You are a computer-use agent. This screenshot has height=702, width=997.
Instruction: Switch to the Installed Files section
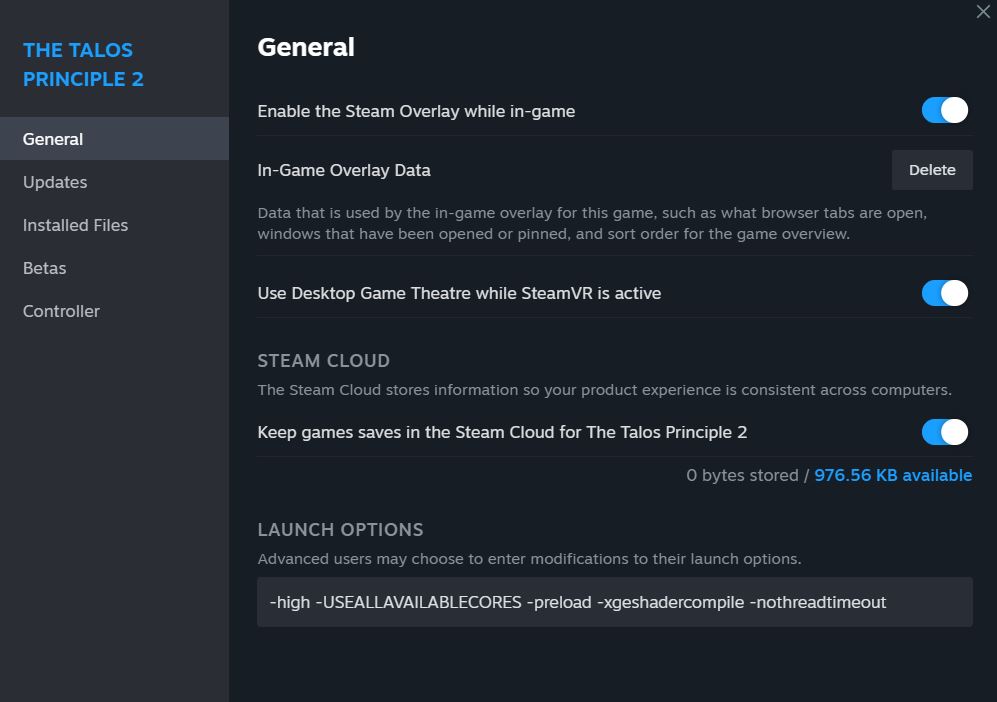point(75,225)
